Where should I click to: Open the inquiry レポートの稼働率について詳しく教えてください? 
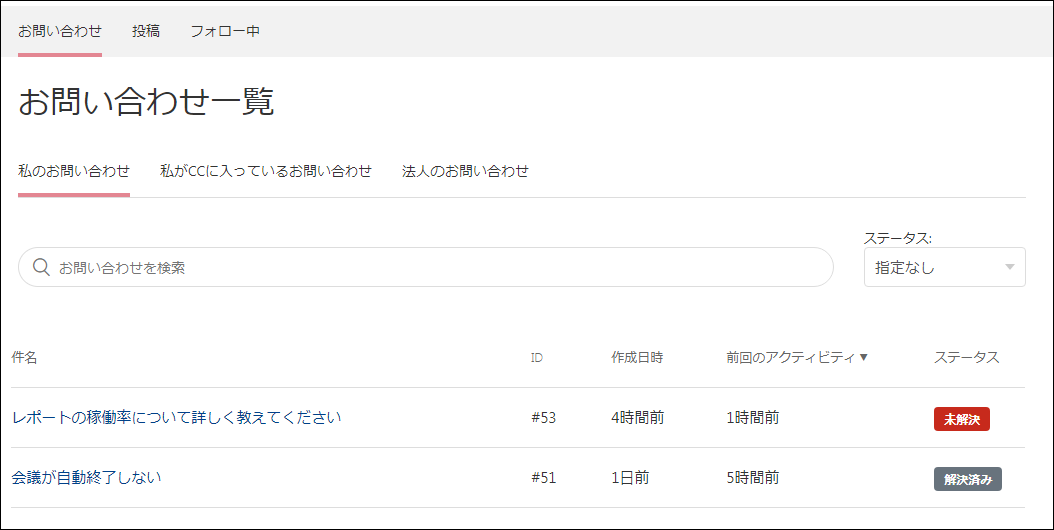coord(177,417)
